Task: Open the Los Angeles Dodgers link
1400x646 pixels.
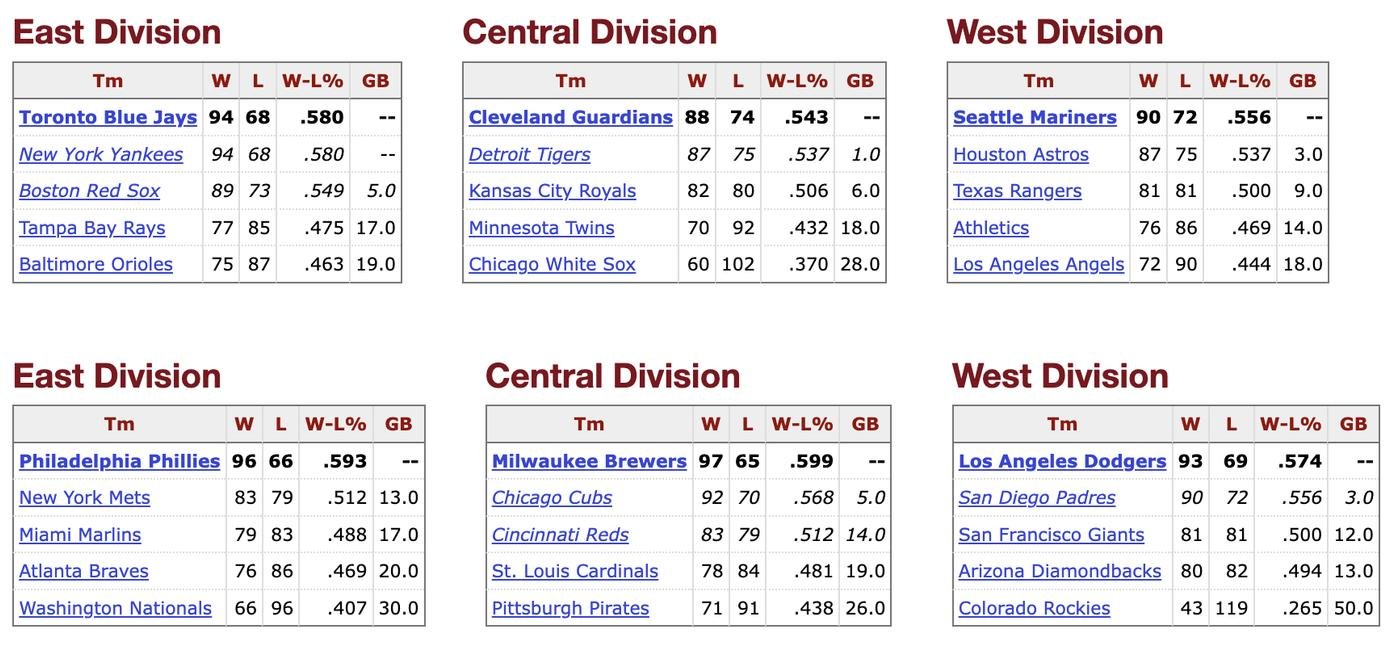Action: (x=1062, y=461)
